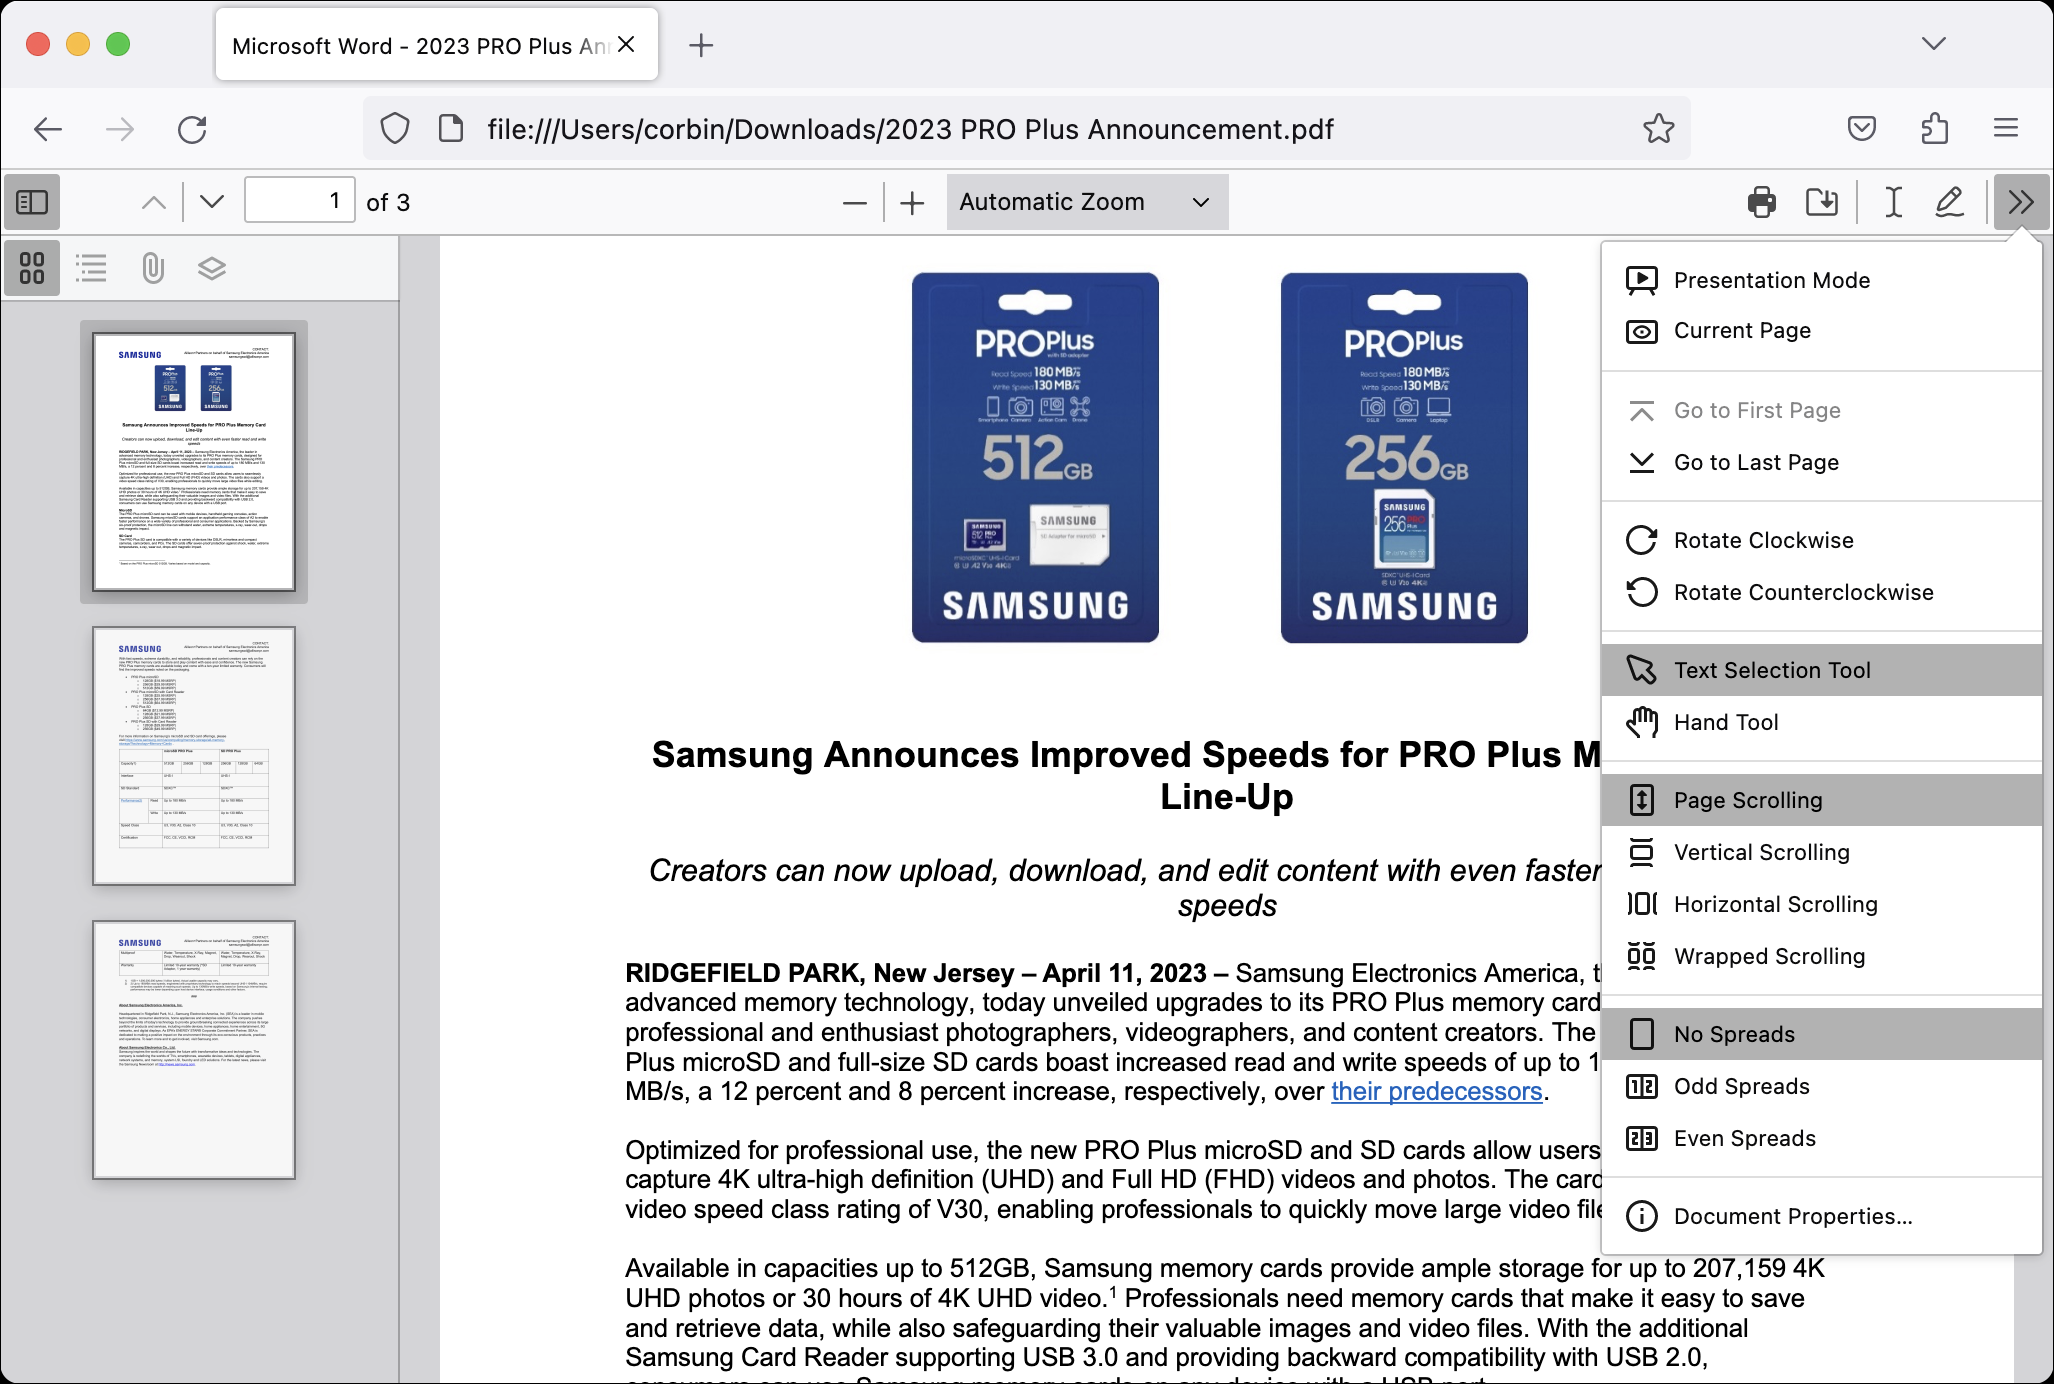Select Horizontal Scrolling mode
The height and width of the screenshot is (1384, 2054).
1821,904
